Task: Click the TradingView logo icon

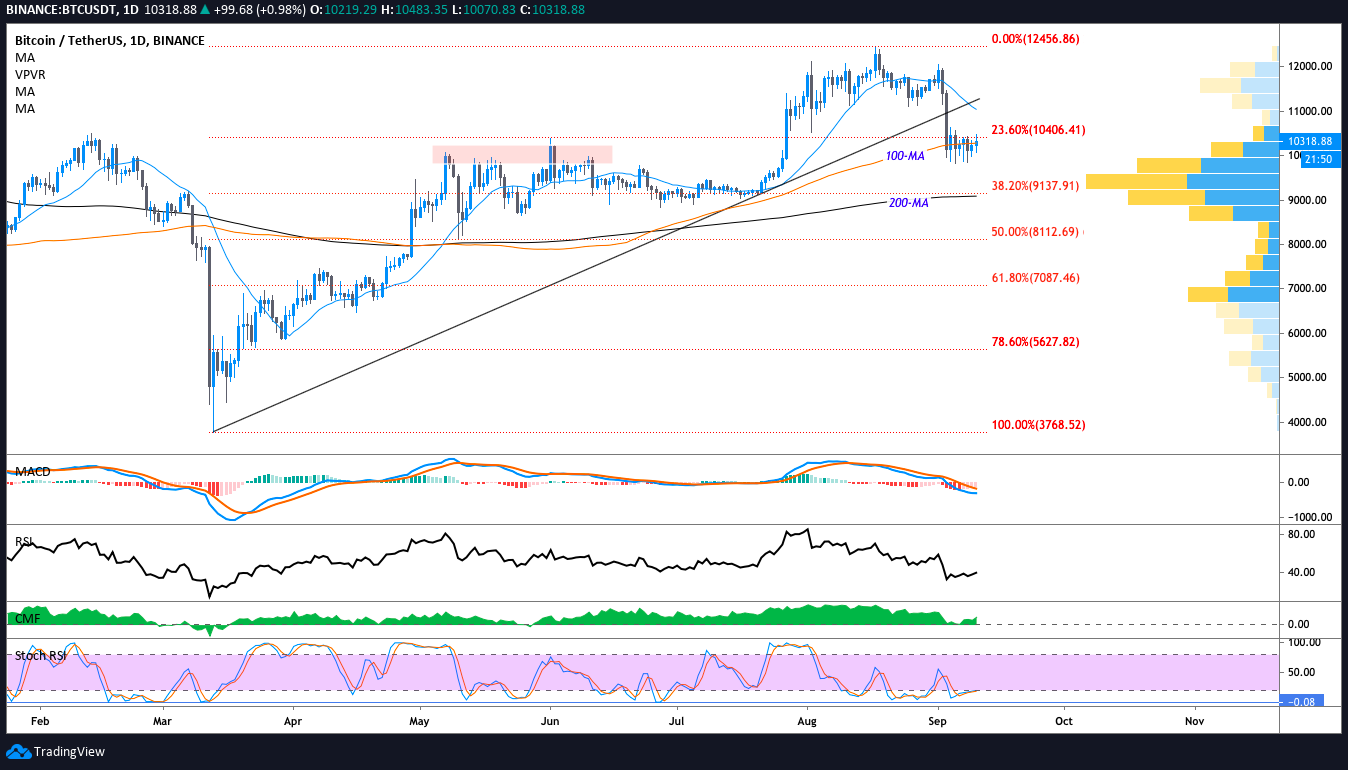Action: click(17, 751)
